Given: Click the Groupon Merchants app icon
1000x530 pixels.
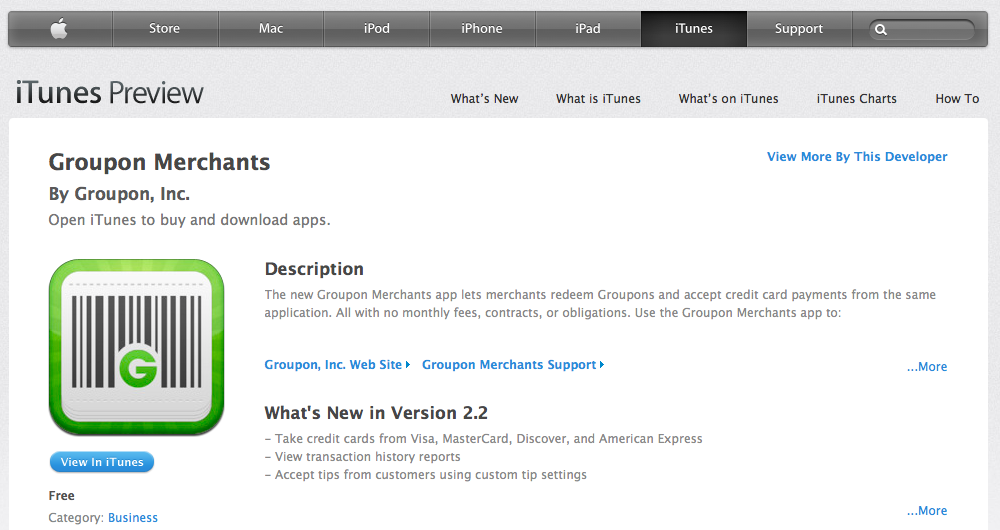Looking at the screenshot, I should pyautogui.click(x=136, y=347).
